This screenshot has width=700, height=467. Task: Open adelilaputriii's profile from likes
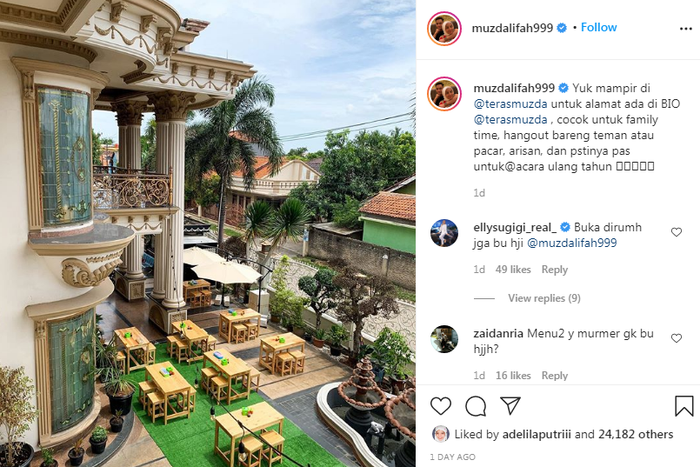point(537,434)
